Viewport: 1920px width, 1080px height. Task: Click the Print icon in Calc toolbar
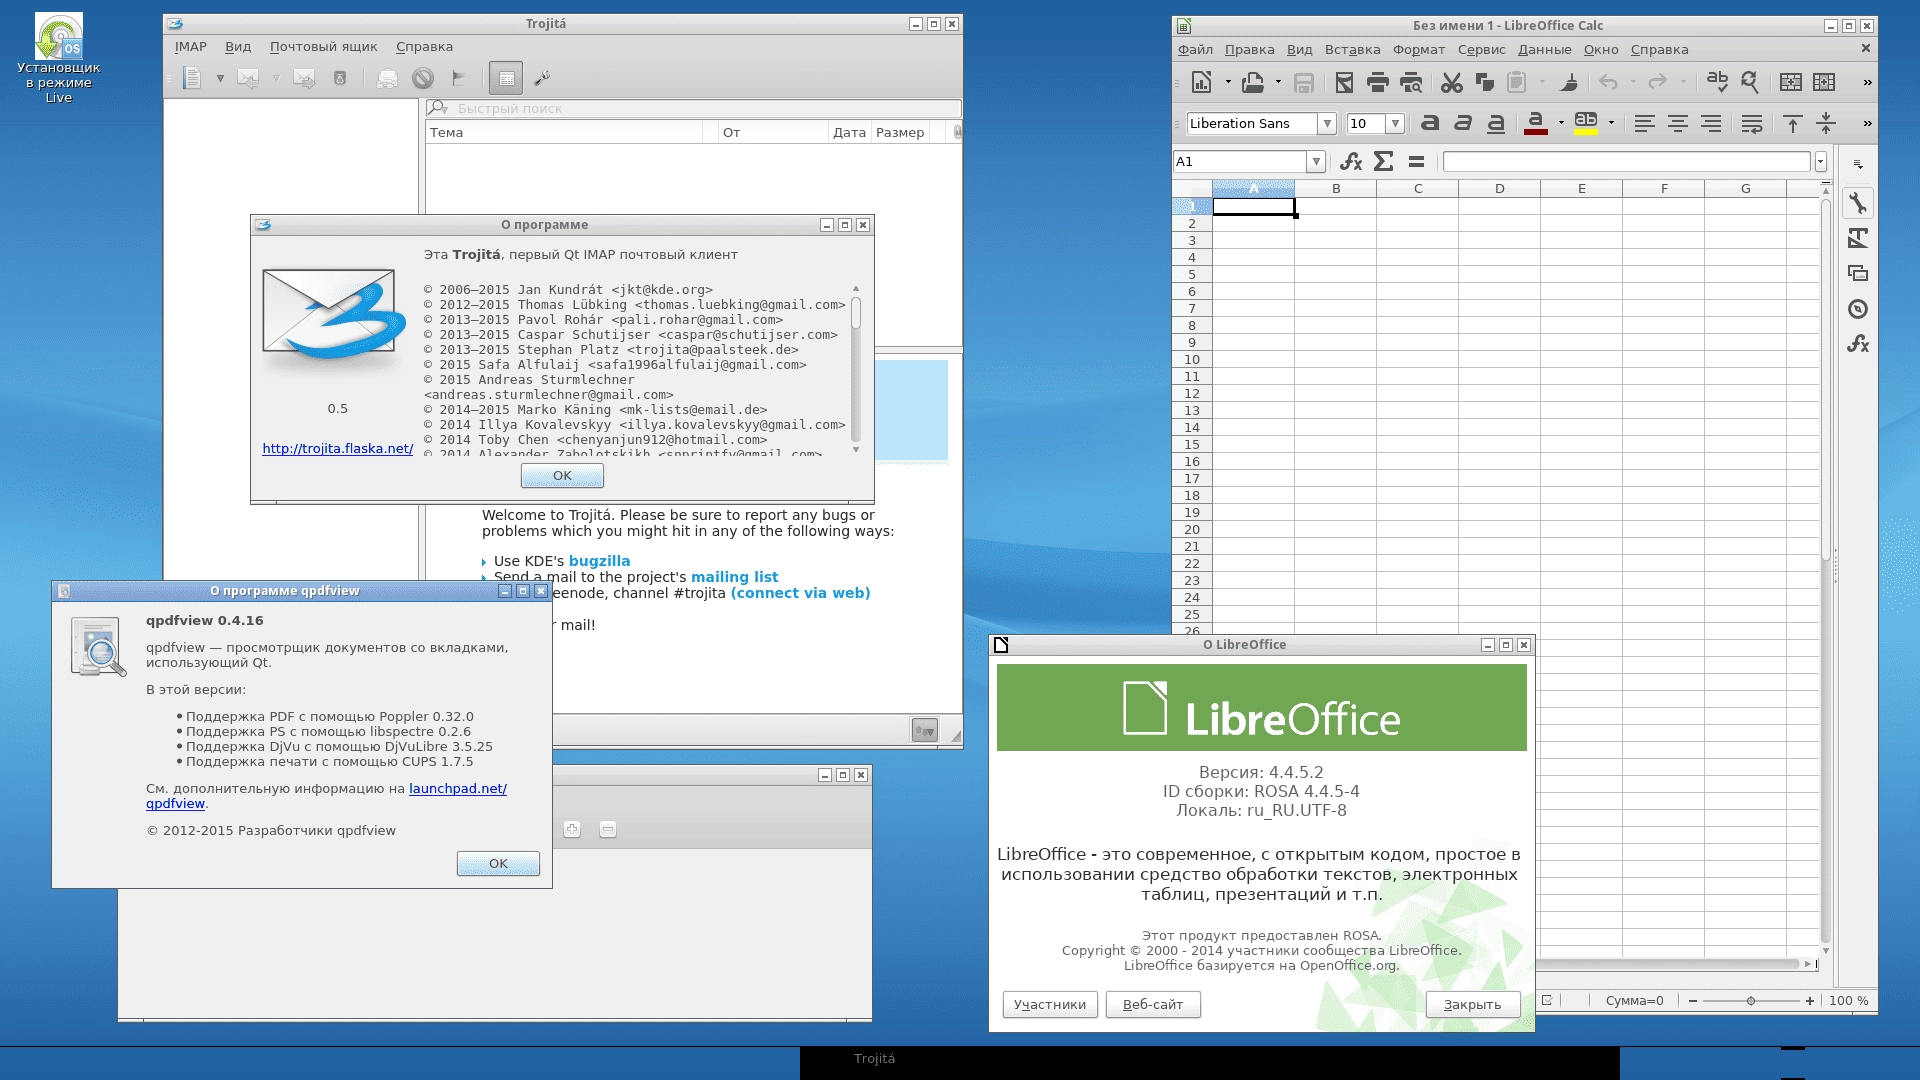coord(1377,82)
